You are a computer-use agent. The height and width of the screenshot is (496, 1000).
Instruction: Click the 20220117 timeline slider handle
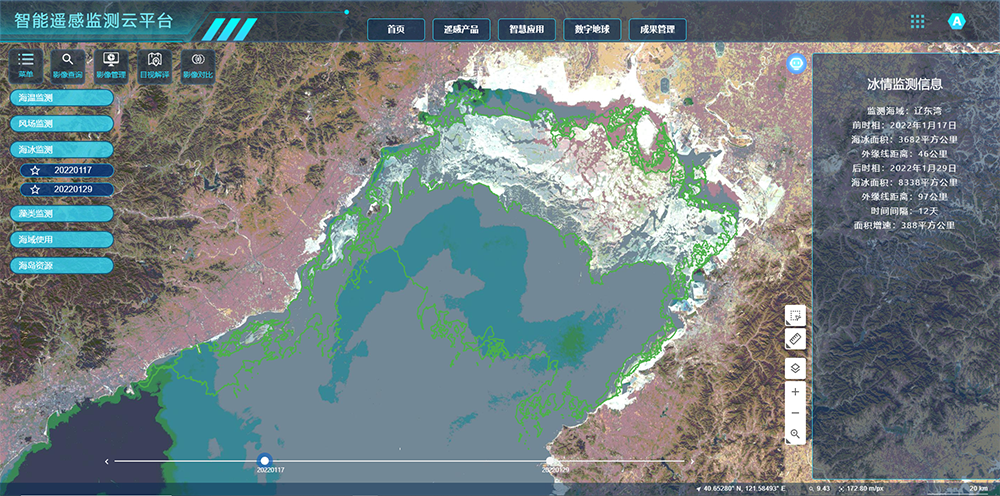pos(264,460)
